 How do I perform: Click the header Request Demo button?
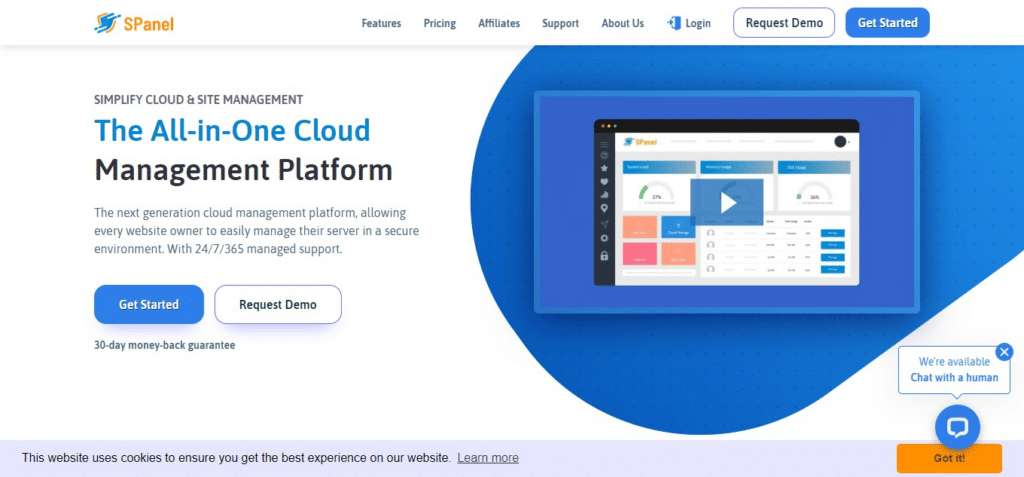click(x=784, y=23)
